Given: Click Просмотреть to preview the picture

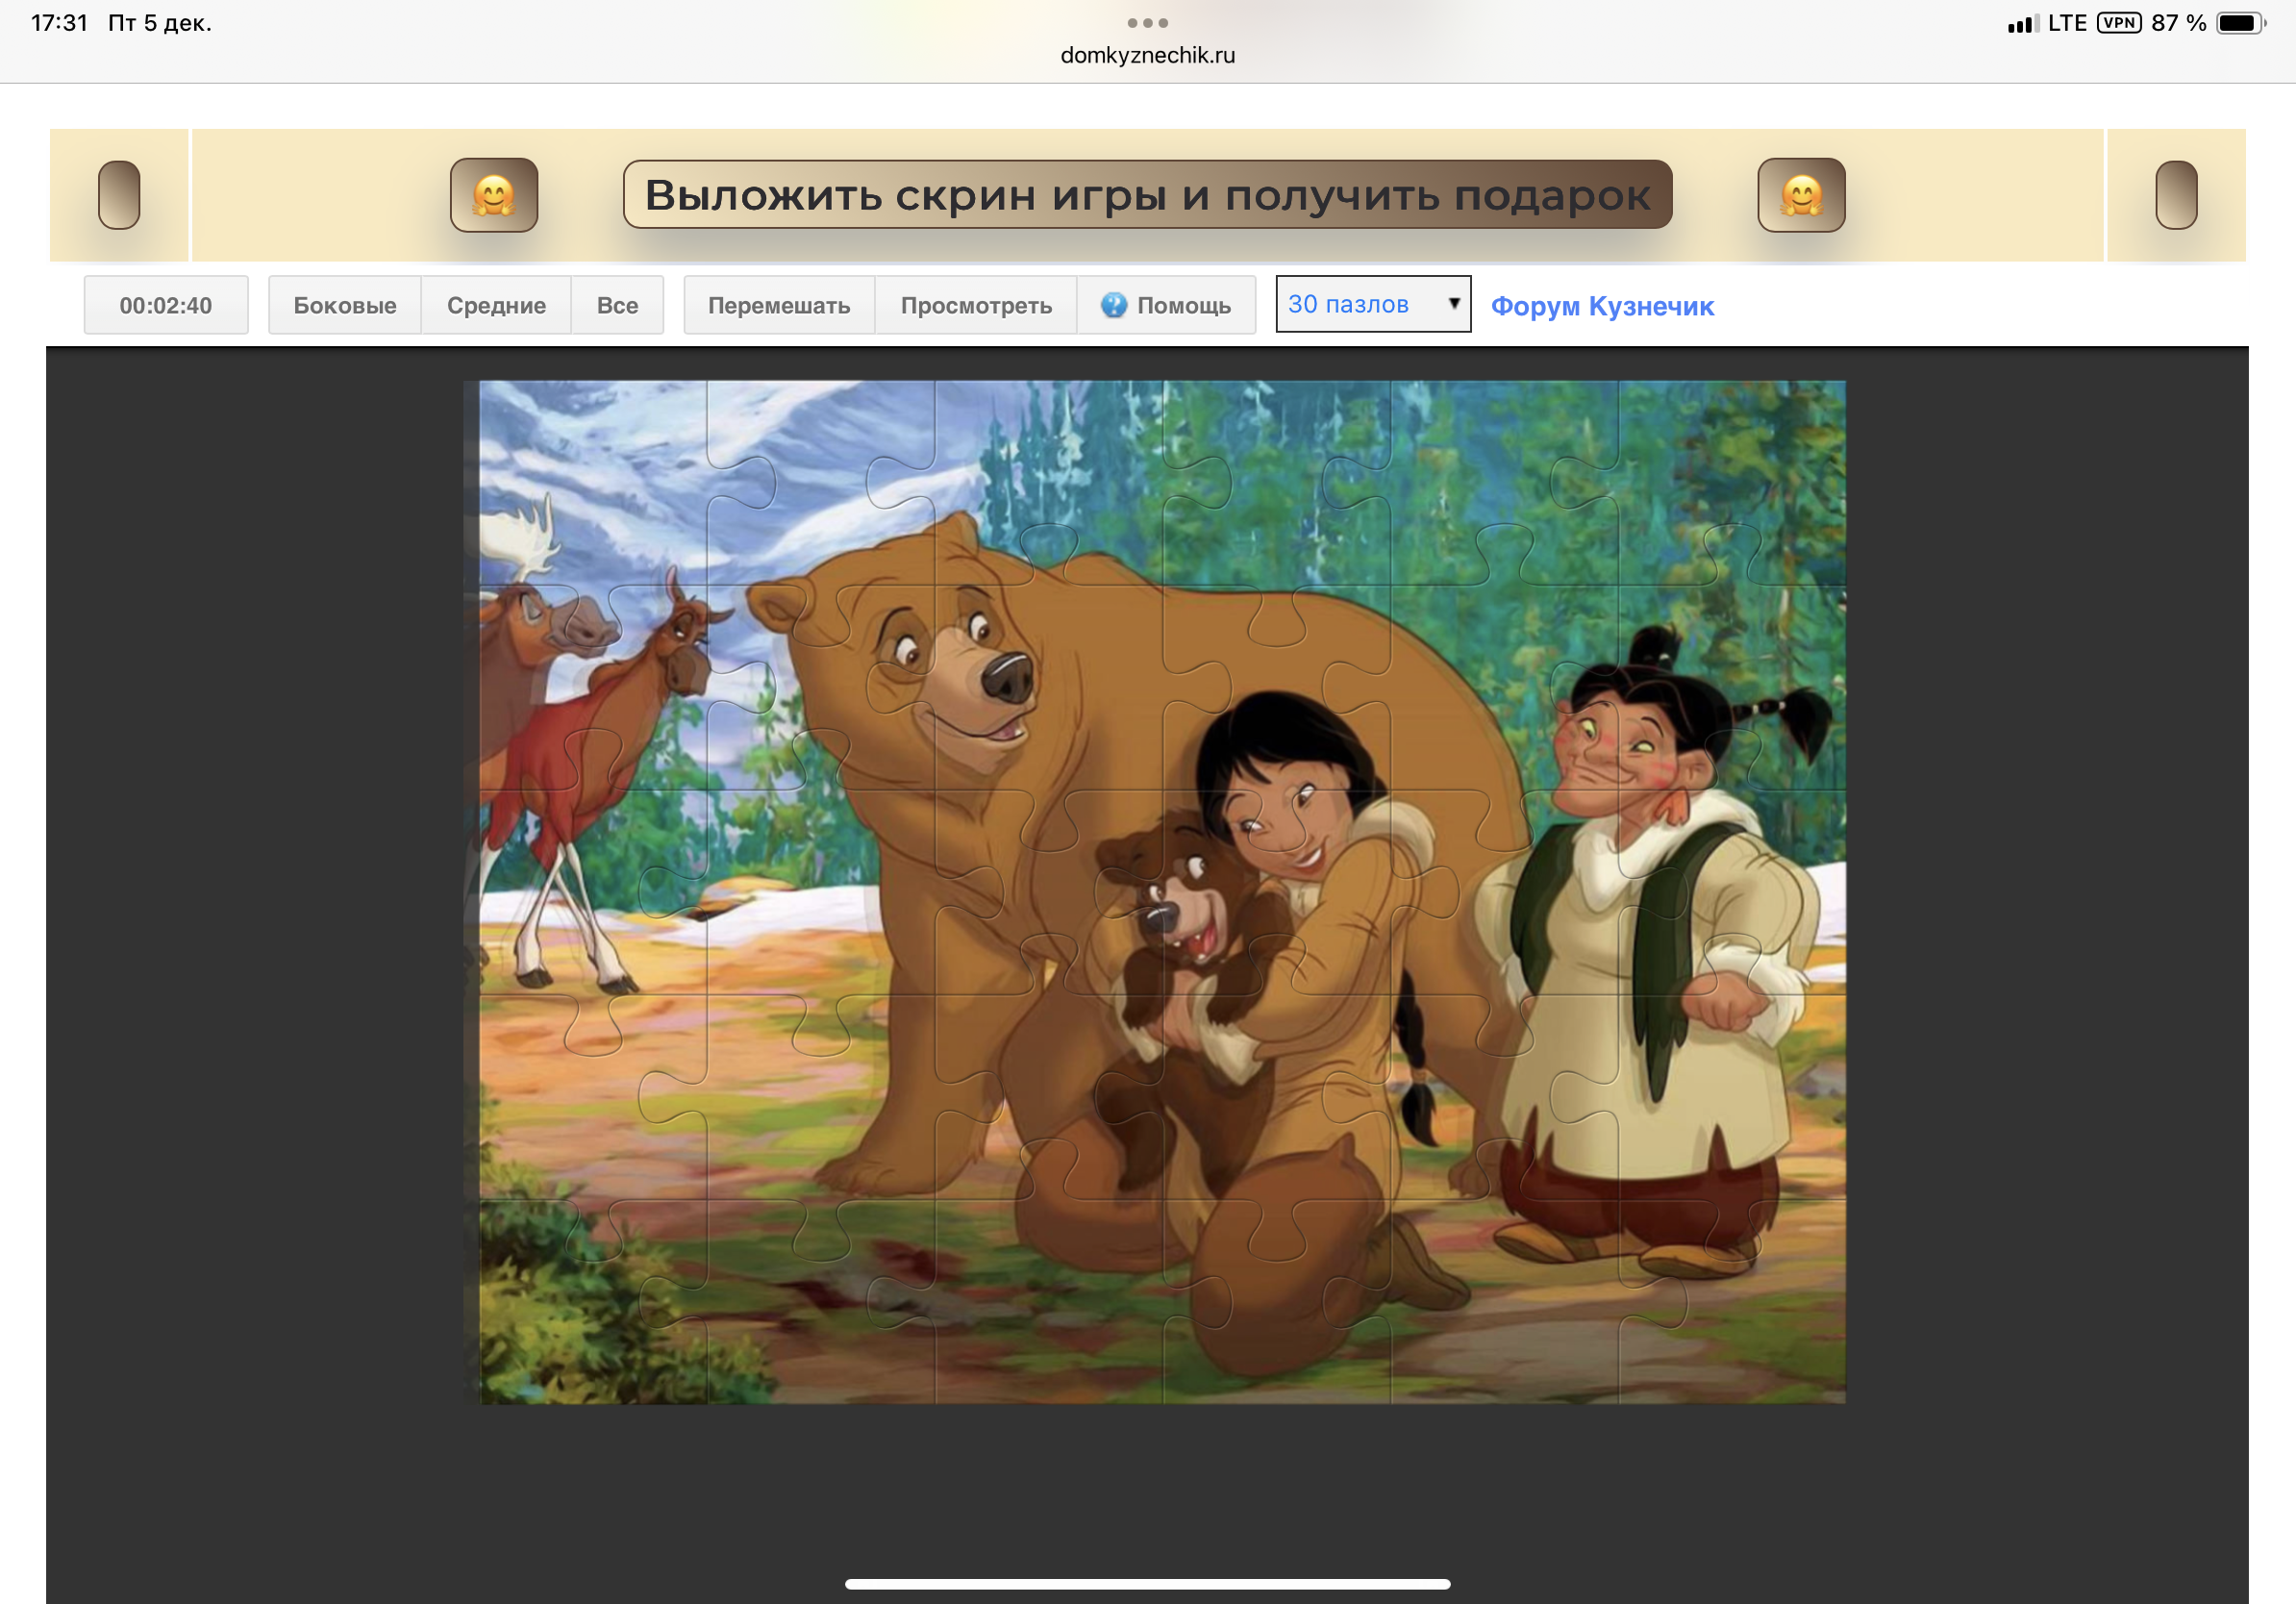Looking at the screenshot, I should click(x=976, y=305).
